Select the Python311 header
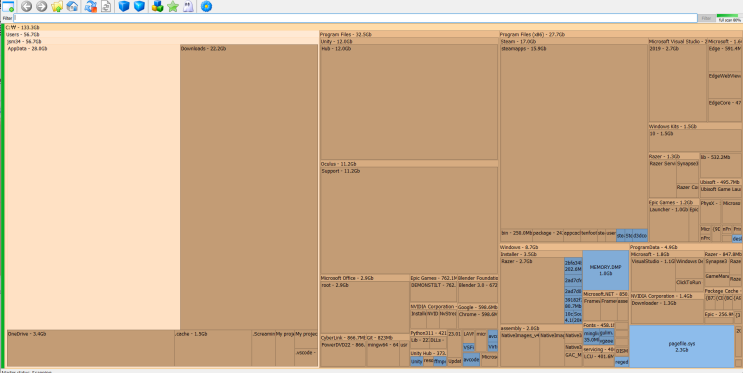 pyautogui.click(x=428, y=333)
